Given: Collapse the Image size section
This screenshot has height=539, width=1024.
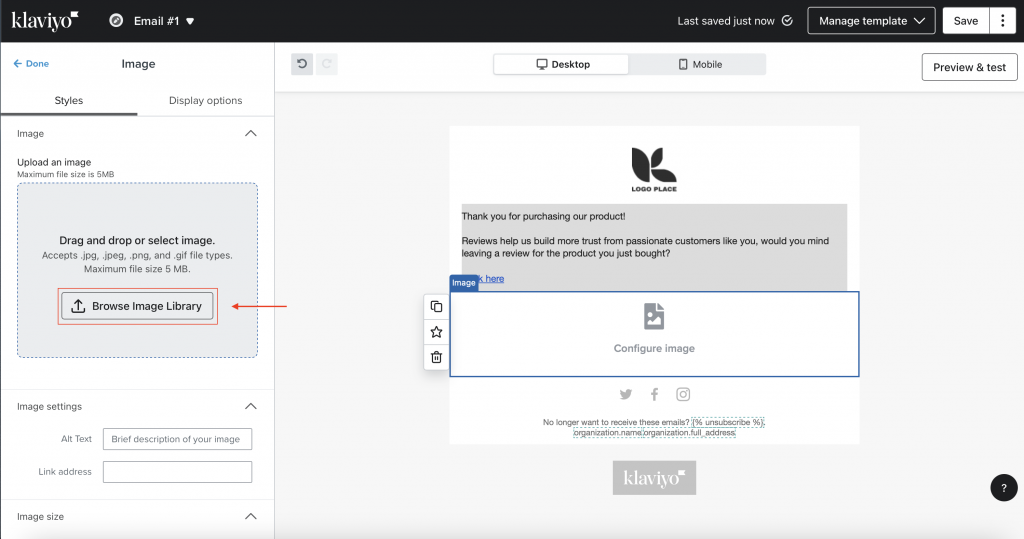Looking at the screenshot, I should (x=251, y=516).
